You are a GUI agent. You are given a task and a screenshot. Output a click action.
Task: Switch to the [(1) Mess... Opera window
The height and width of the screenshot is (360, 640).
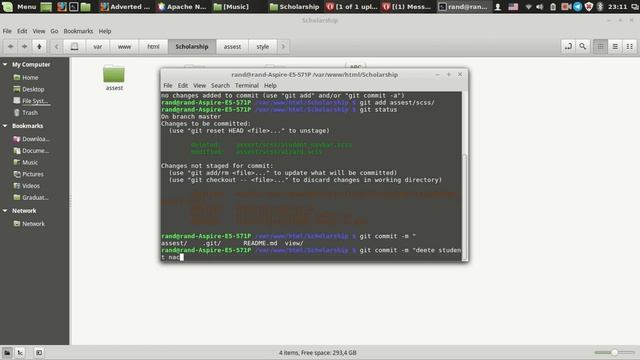click(407, 7)
